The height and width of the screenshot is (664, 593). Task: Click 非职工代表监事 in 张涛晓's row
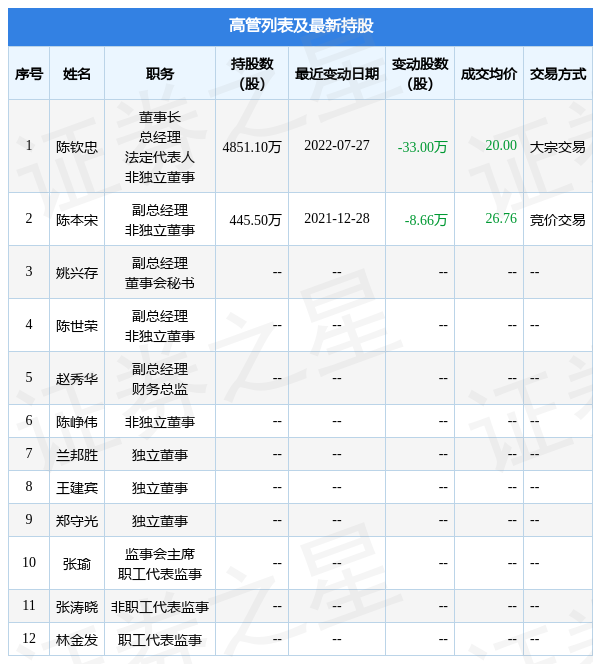160,607
